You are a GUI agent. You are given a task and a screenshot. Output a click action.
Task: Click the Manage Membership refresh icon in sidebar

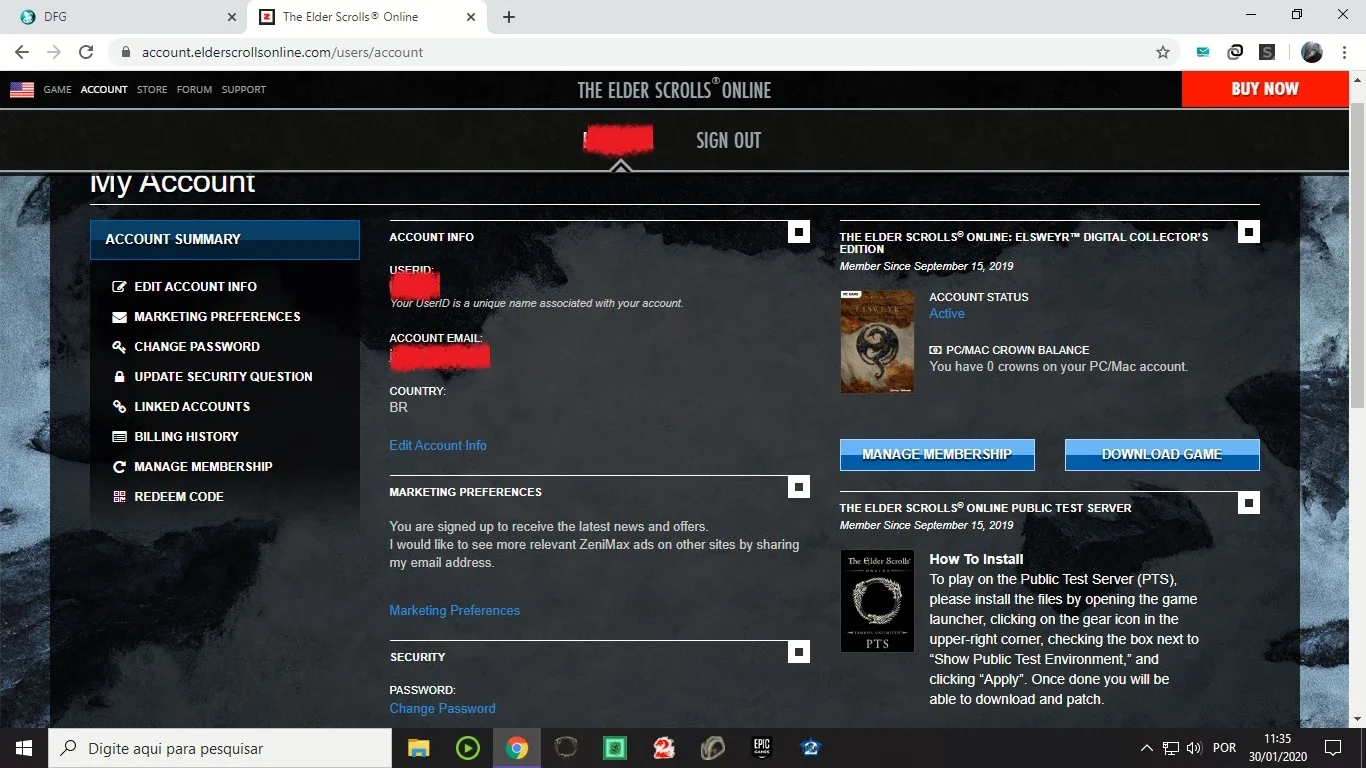click(120, 467)
